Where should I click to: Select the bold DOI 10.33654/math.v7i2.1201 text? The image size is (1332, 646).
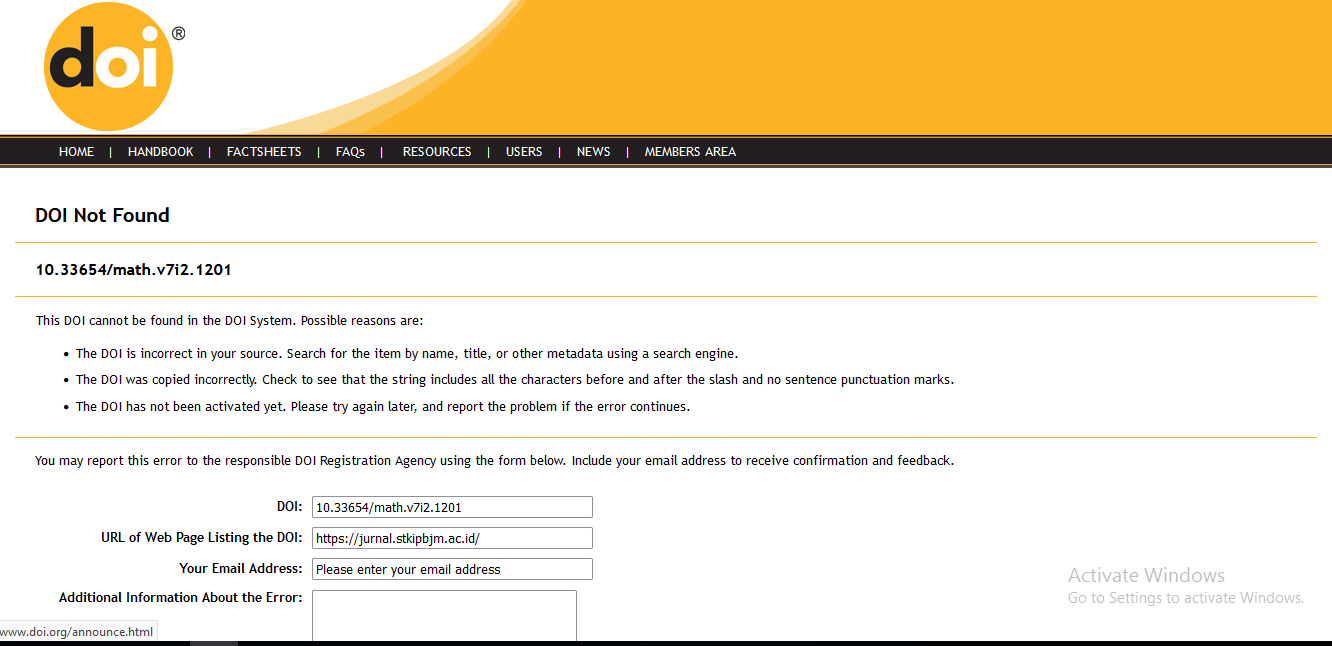134,269
